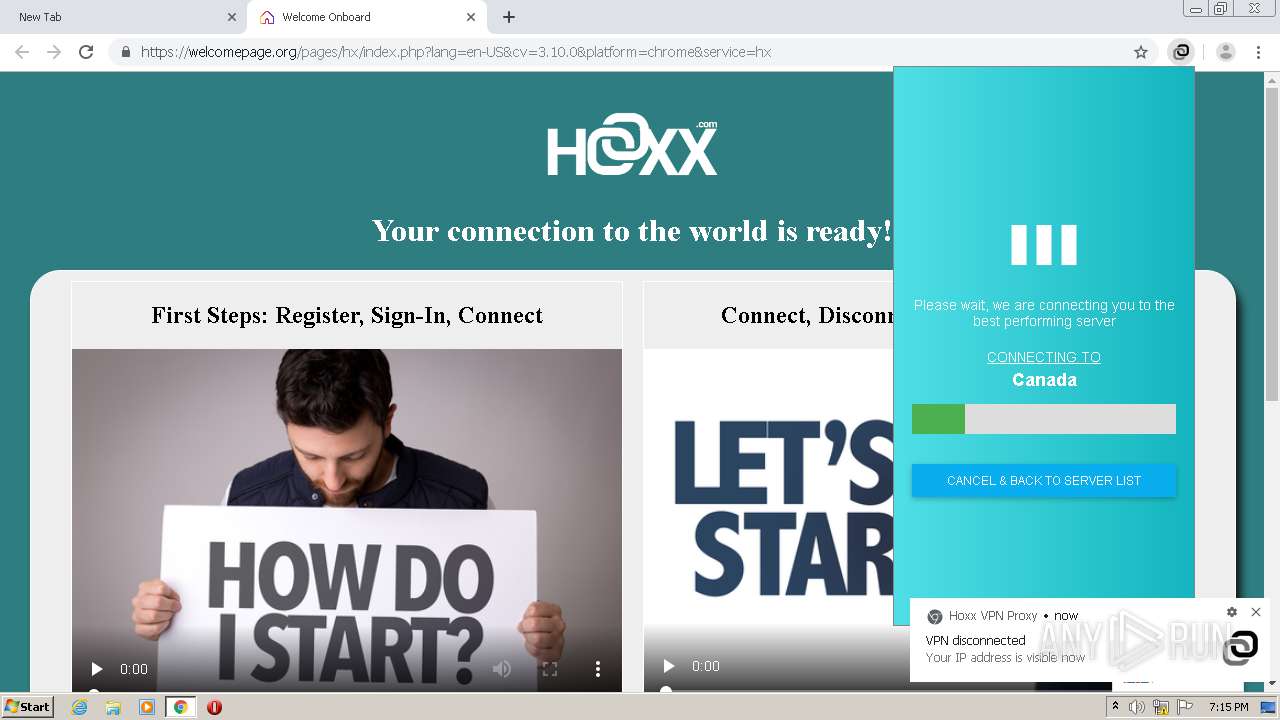Go back to the previous page
The width and height of the screenshot is (1280, 720).
pyautogui.click(x=22, y=52)
